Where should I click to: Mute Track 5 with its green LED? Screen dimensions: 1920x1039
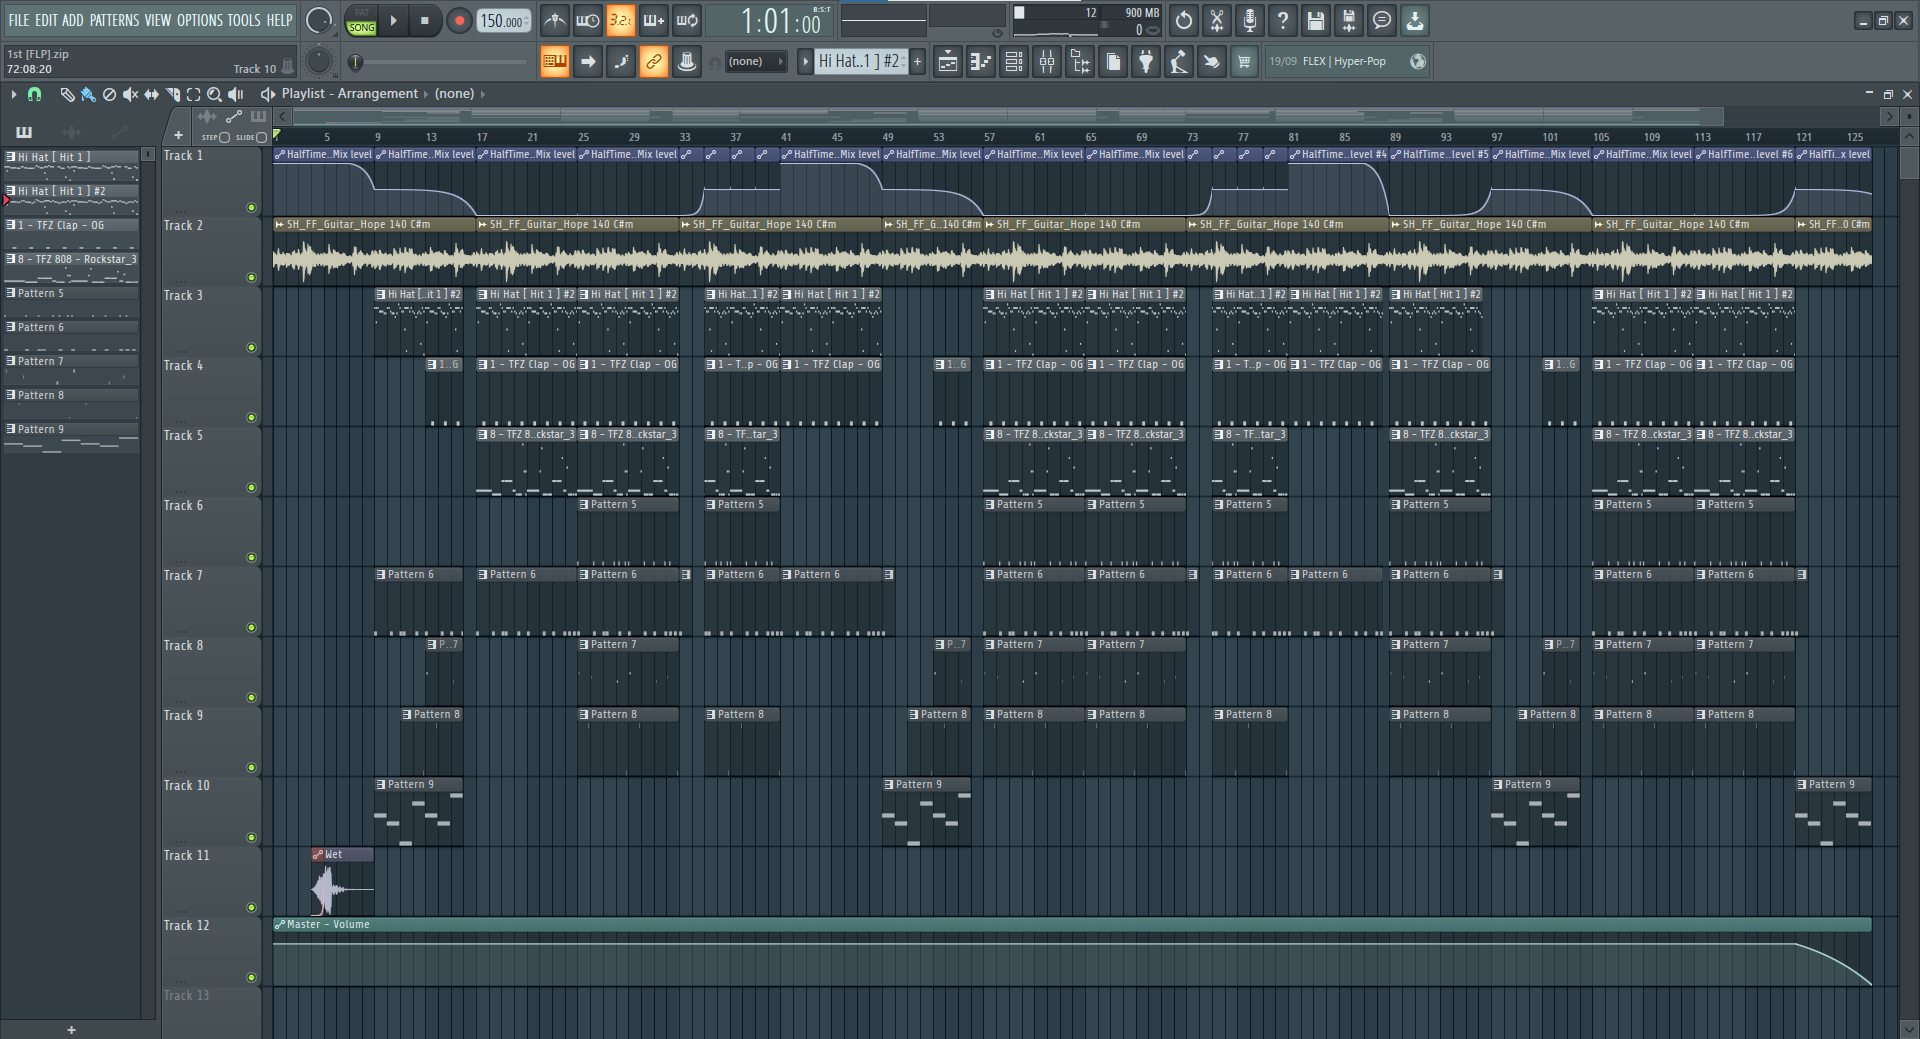(x=251, y=488)
